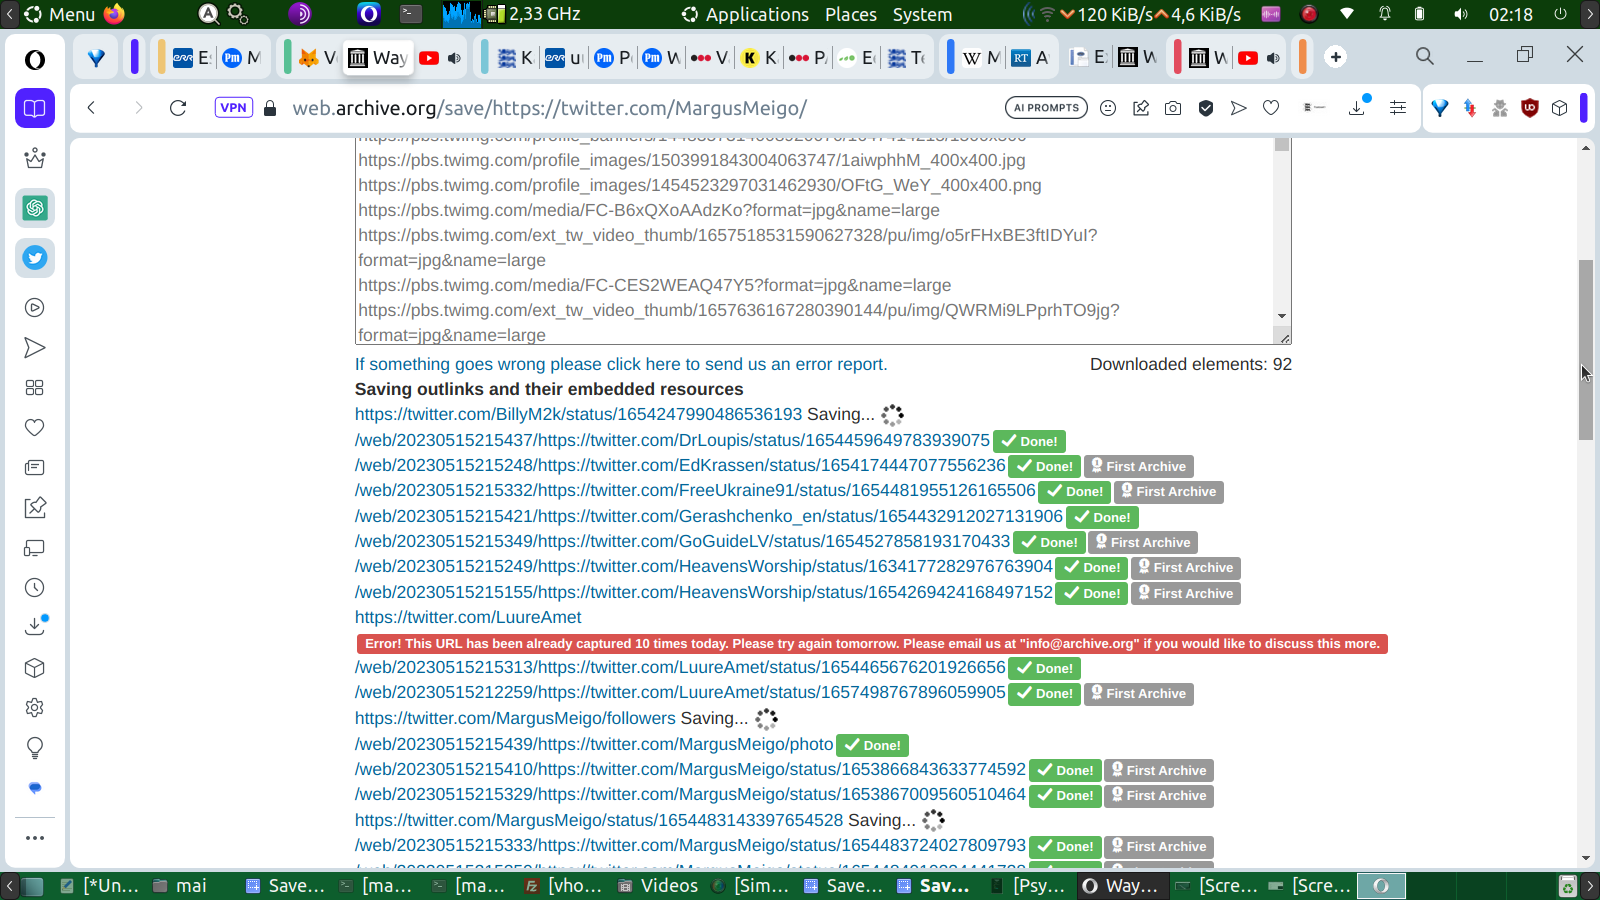1600x900 pixels.
Task: Open a new tab with plus button
Action: (x=1336, y=57)
